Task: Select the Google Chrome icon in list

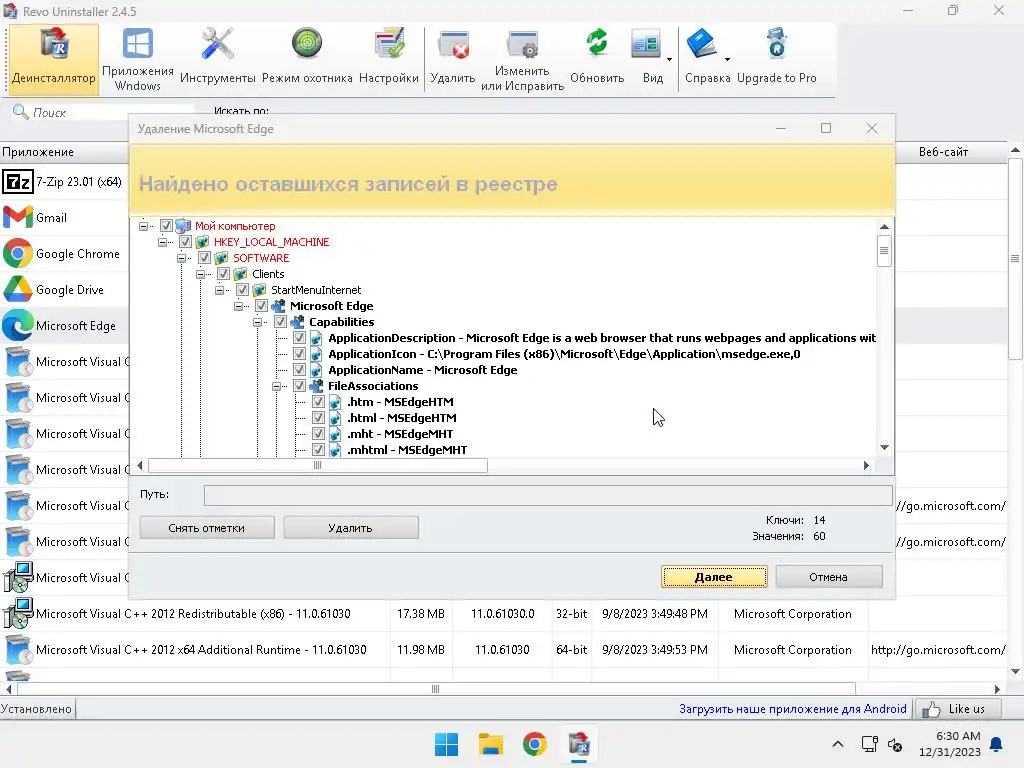Action: [18, 253]
